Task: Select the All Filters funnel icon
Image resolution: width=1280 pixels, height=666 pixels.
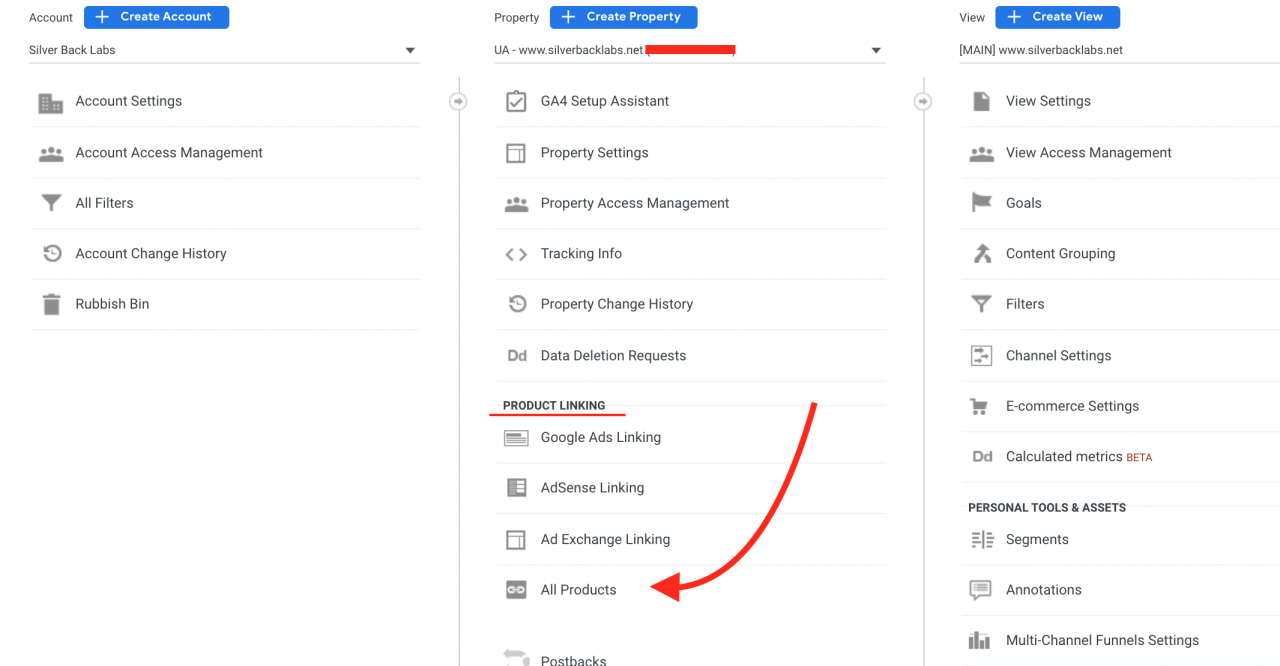Action: [51, 203]
